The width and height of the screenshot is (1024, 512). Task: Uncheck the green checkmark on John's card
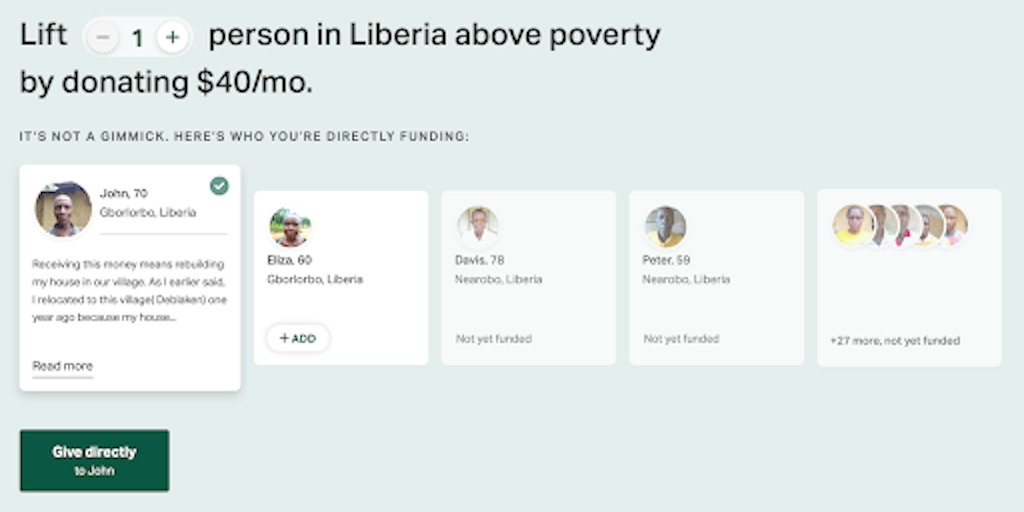point(219,186)
